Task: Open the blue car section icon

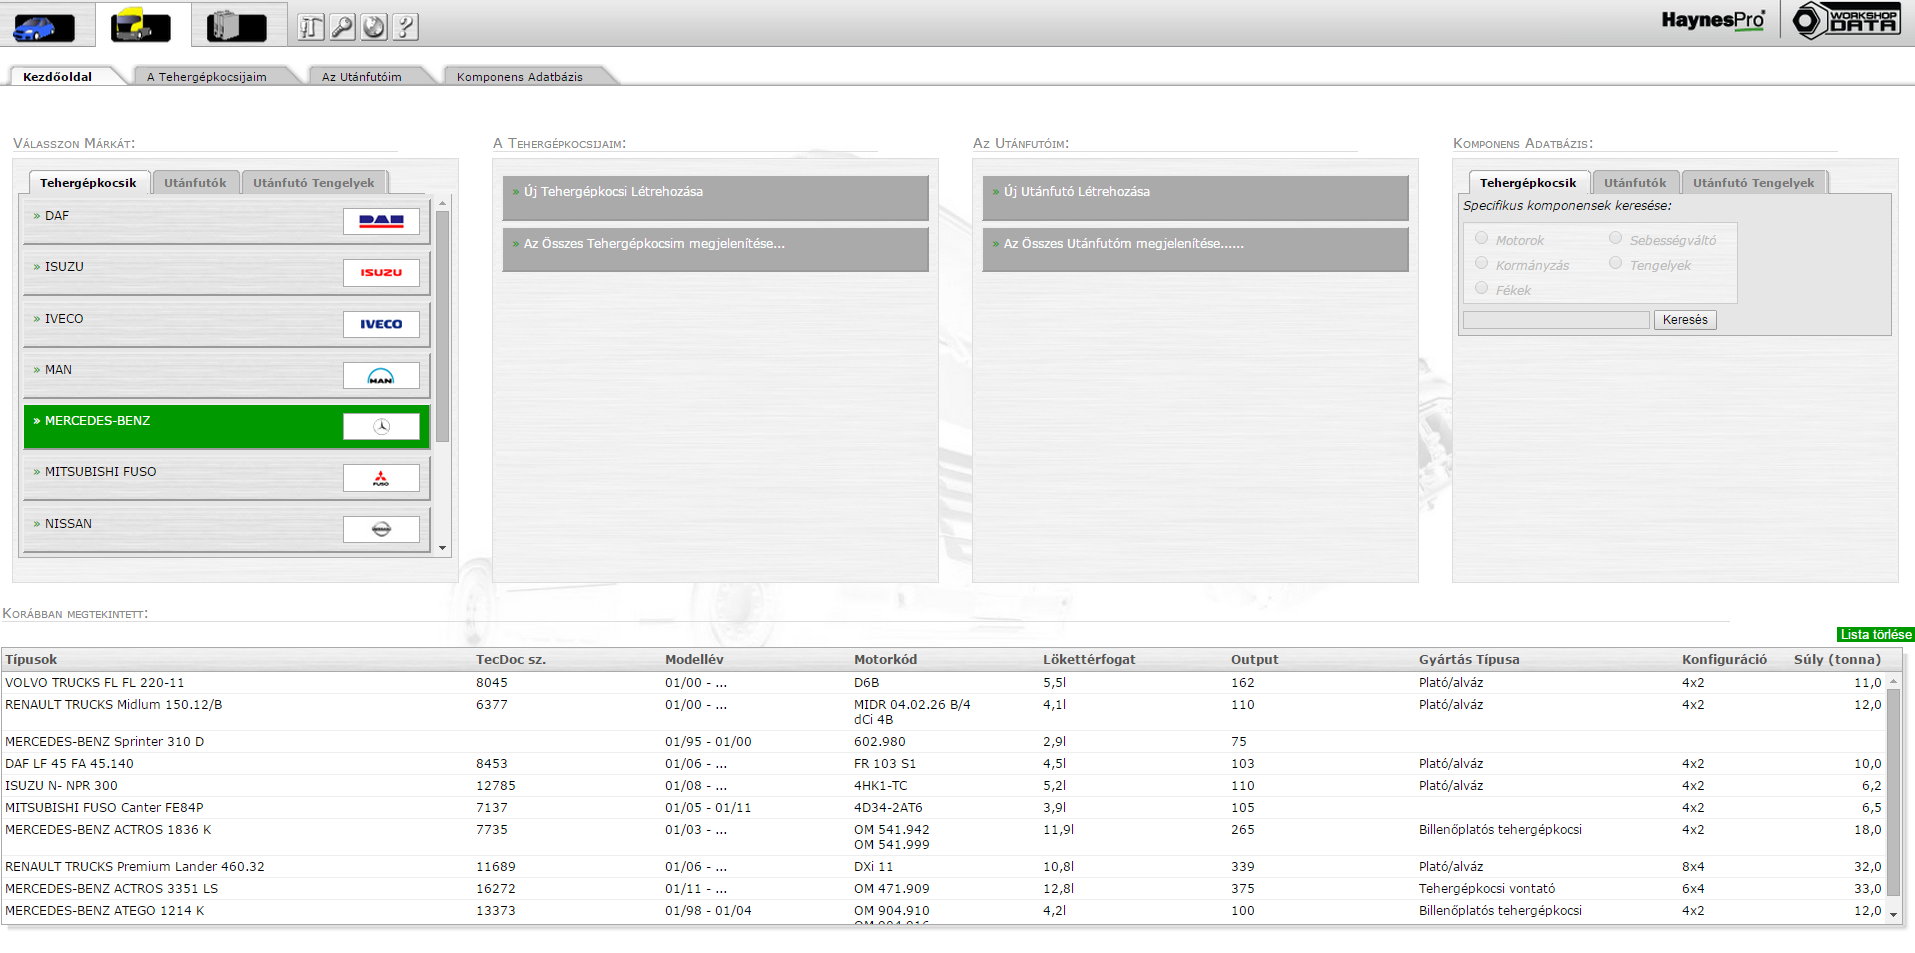Action: tap(43, 26)
